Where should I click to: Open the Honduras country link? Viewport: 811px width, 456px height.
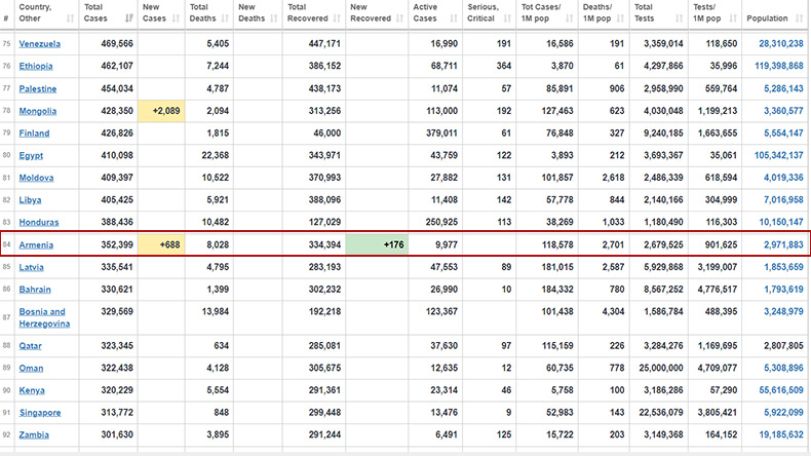[39, 222]
